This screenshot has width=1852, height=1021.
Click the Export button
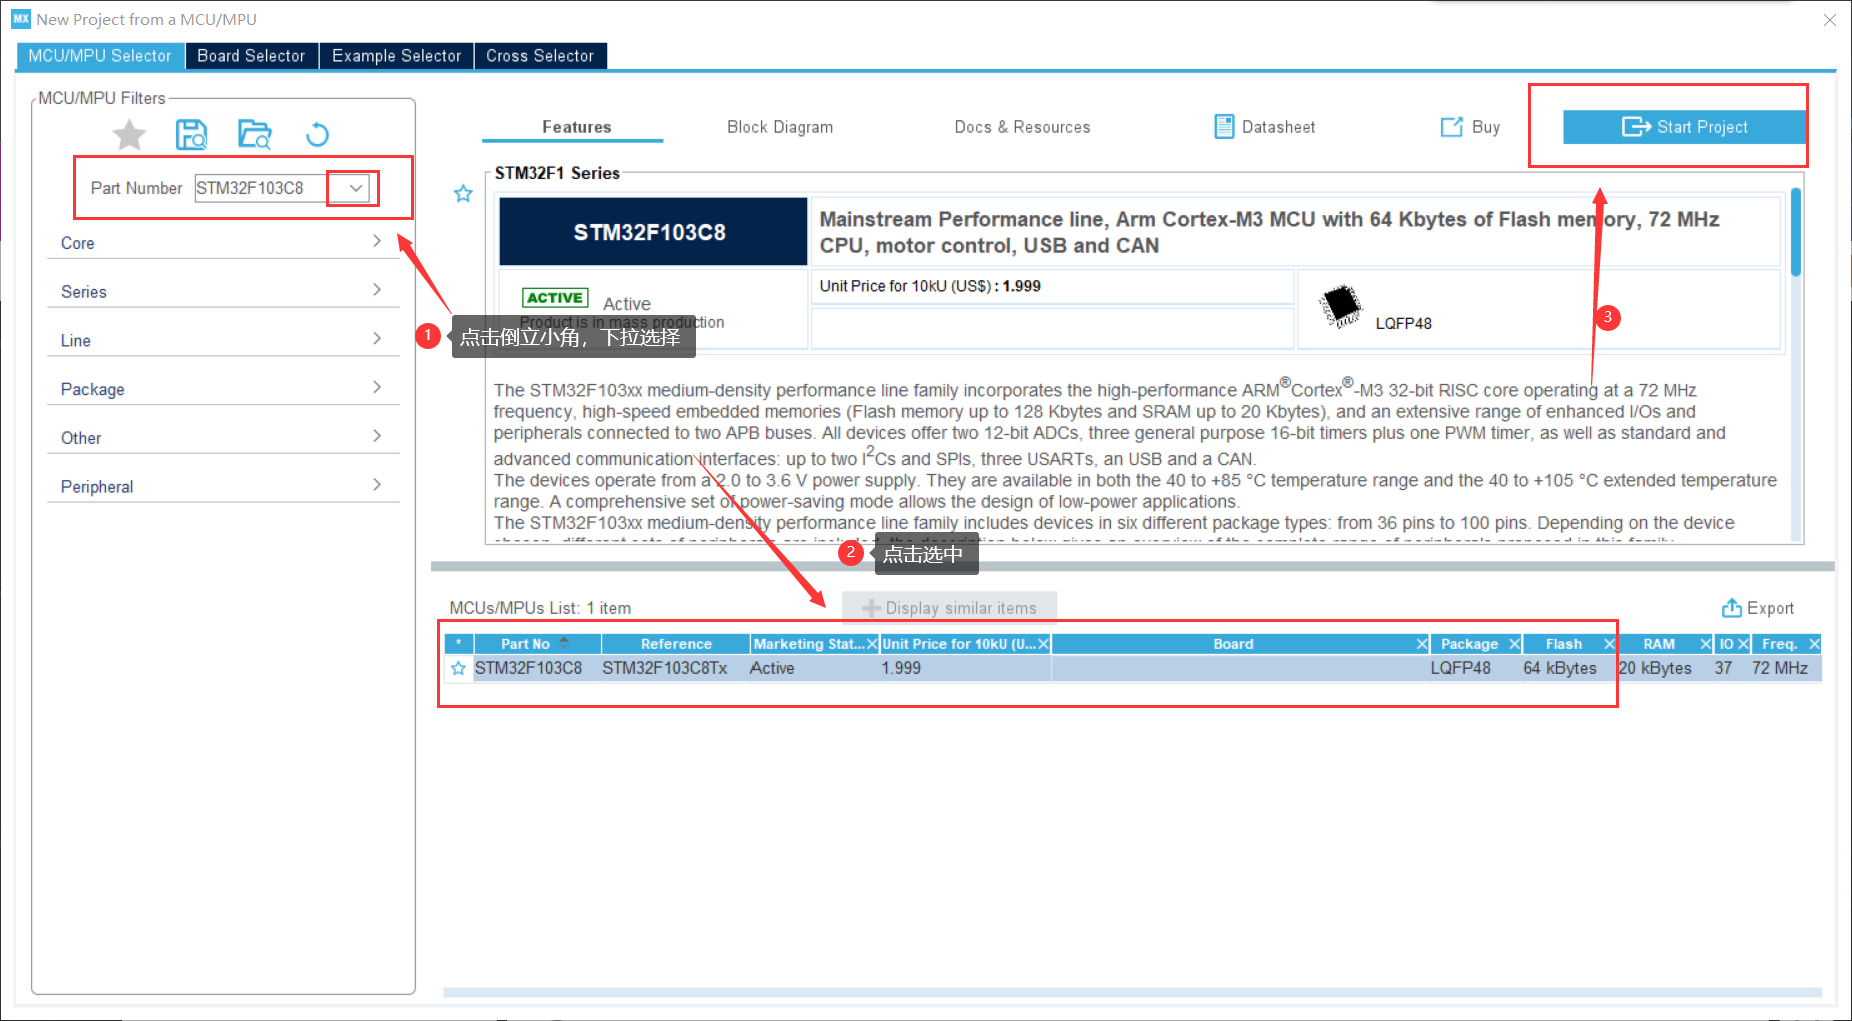(1758, 608)
